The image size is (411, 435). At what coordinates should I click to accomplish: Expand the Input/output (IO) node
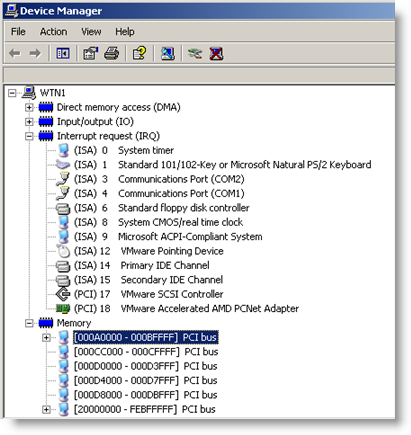pos(29,122)
